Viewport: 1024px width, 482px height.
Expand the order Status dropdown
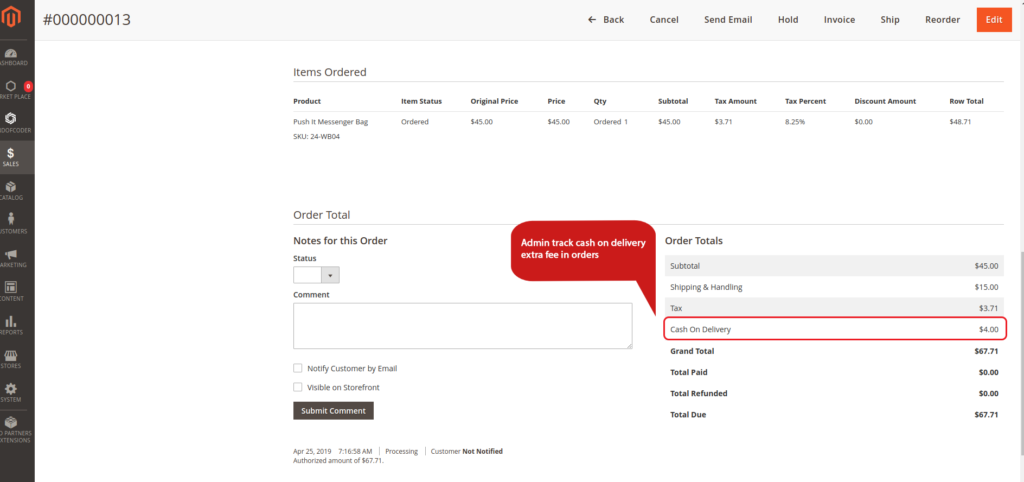[x=317, y=275]
